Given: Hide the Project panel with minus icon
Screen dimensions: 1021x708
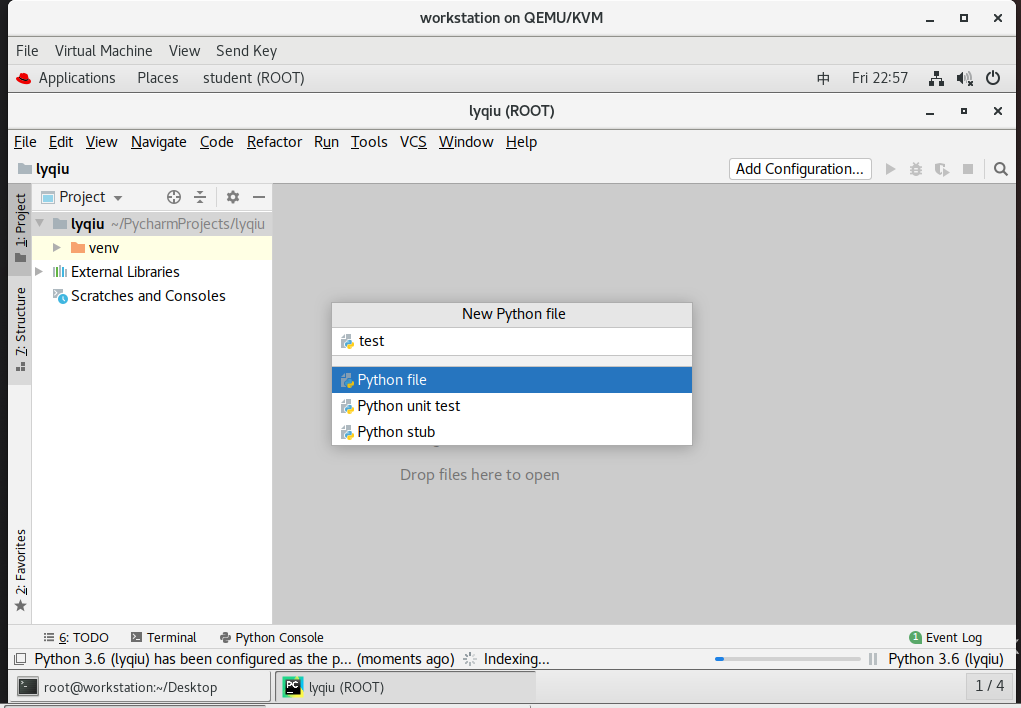Looking at the screenshot, I should pyautogui.click(x=259, y=197).
